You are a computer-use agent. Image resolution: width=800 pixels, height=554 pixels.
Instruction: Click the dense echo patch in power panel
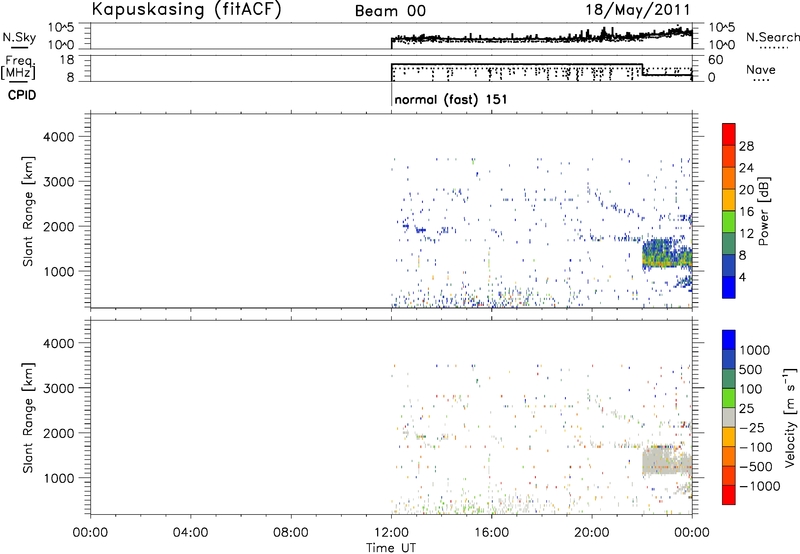point(666,254)
